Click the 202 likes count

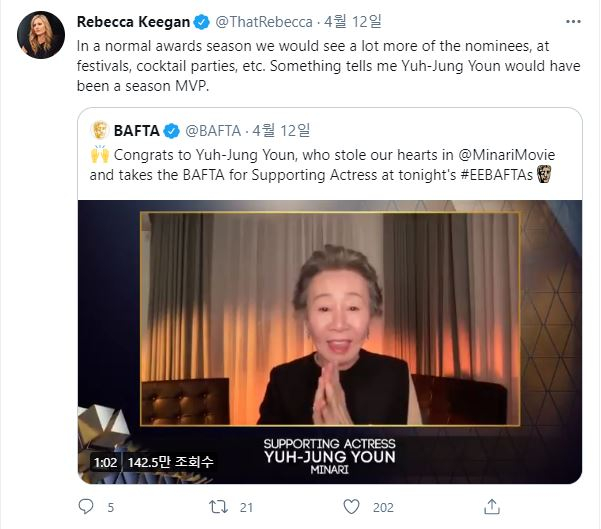(x=383, y=507)
